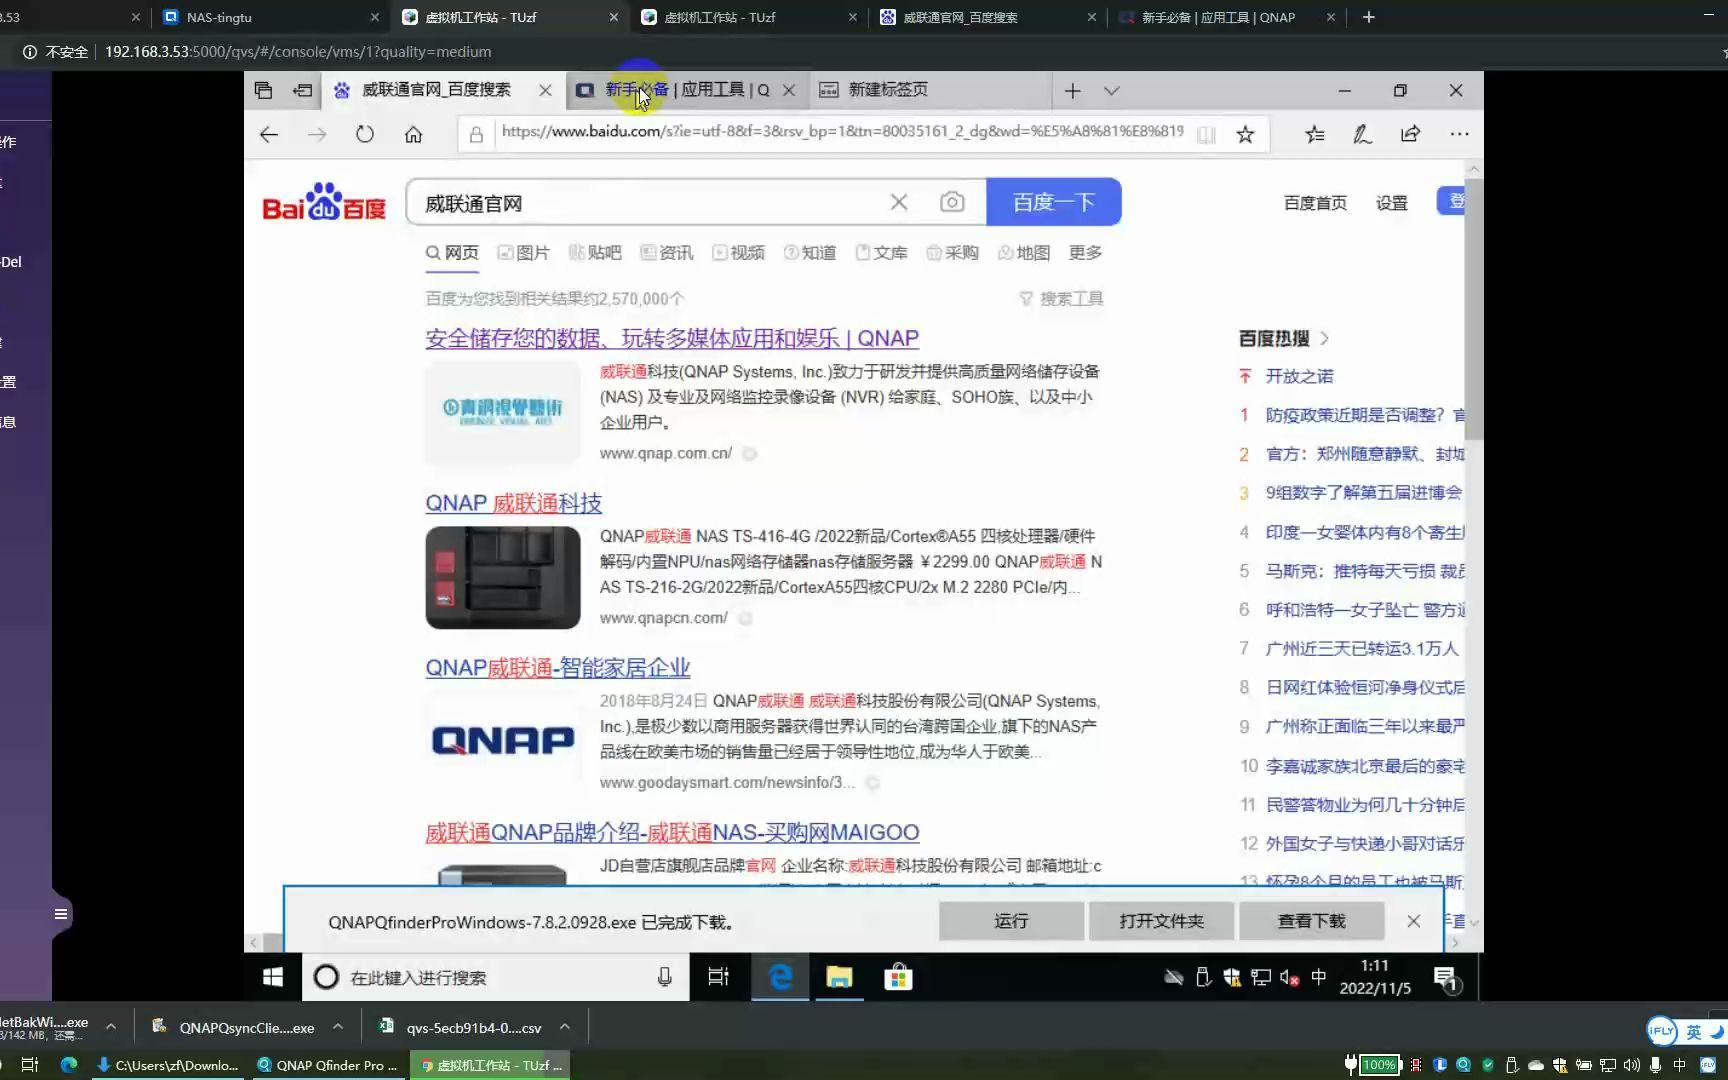The width and height of the screenshot is (1728, 1080).
Task: Click the Edge home button
Action: (414, 133)
